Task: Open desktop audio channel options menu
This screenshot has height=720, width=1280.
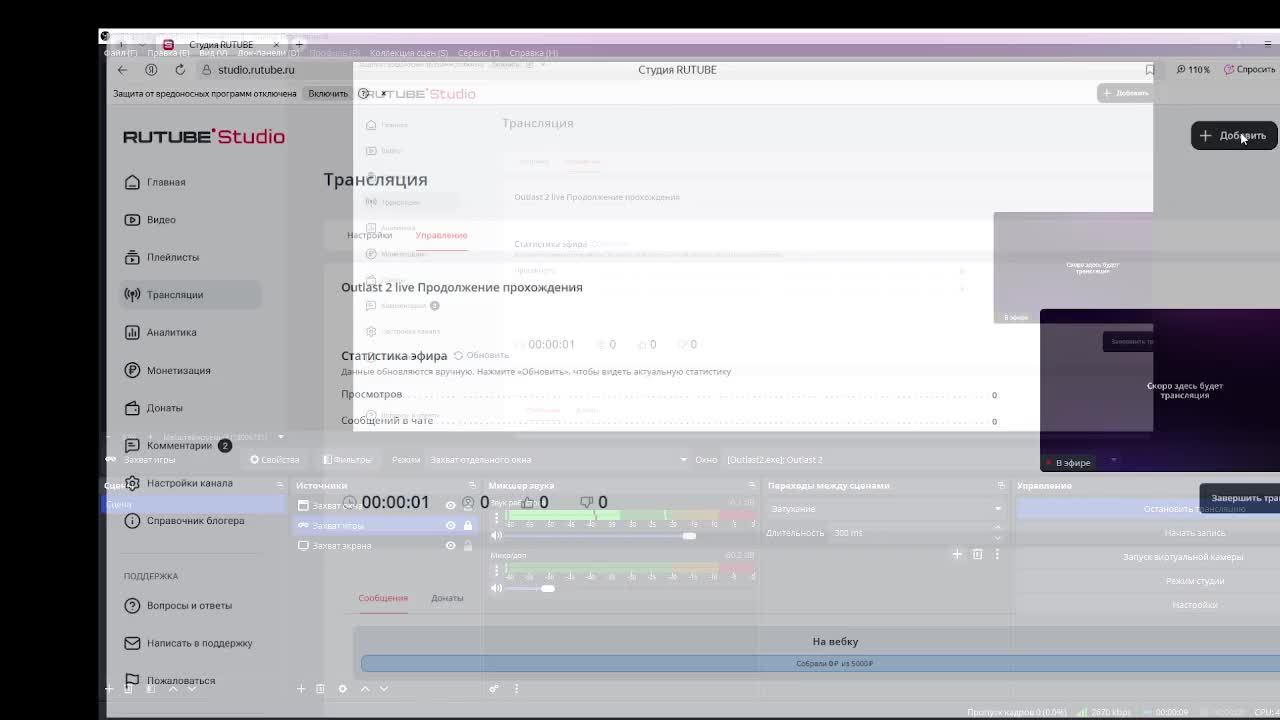Action: (x=496, y=518)
